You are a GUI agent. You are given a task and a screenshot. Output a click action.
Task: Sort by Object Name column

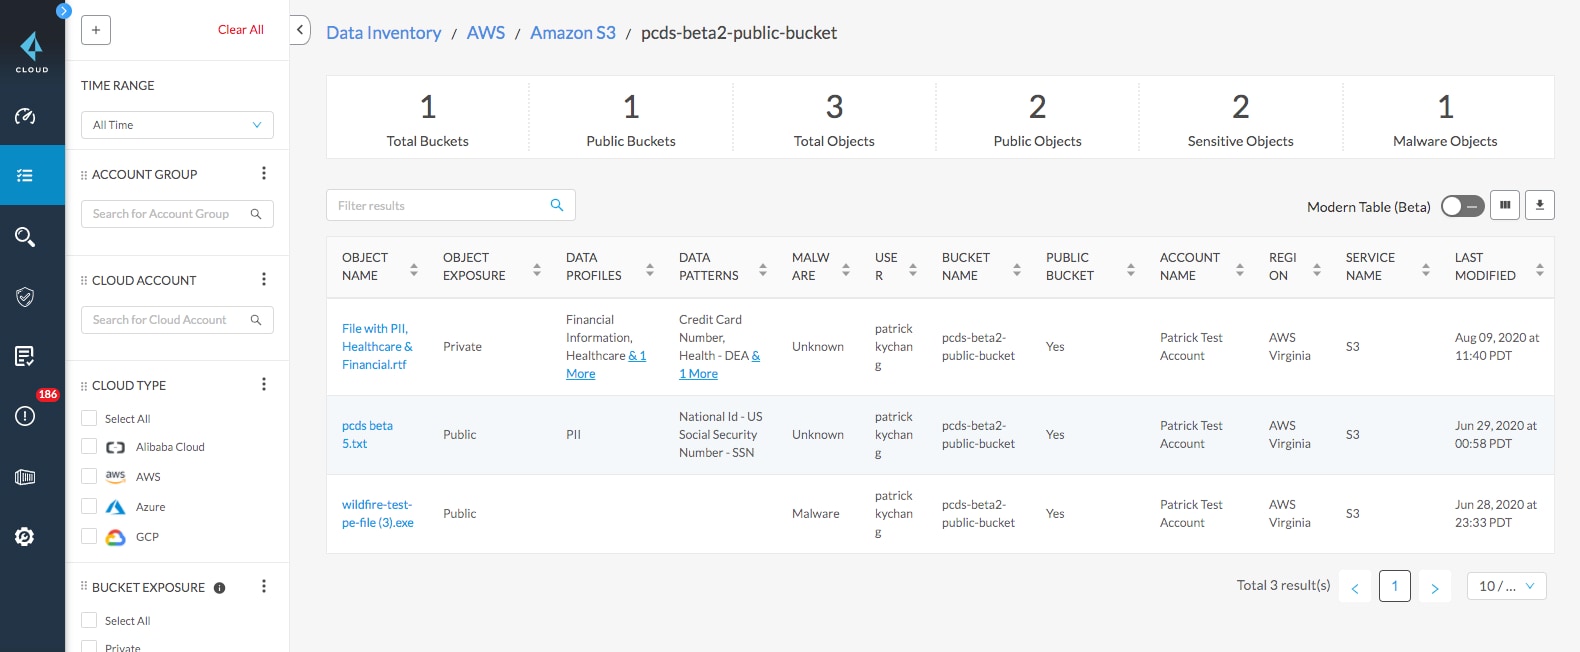414,270
